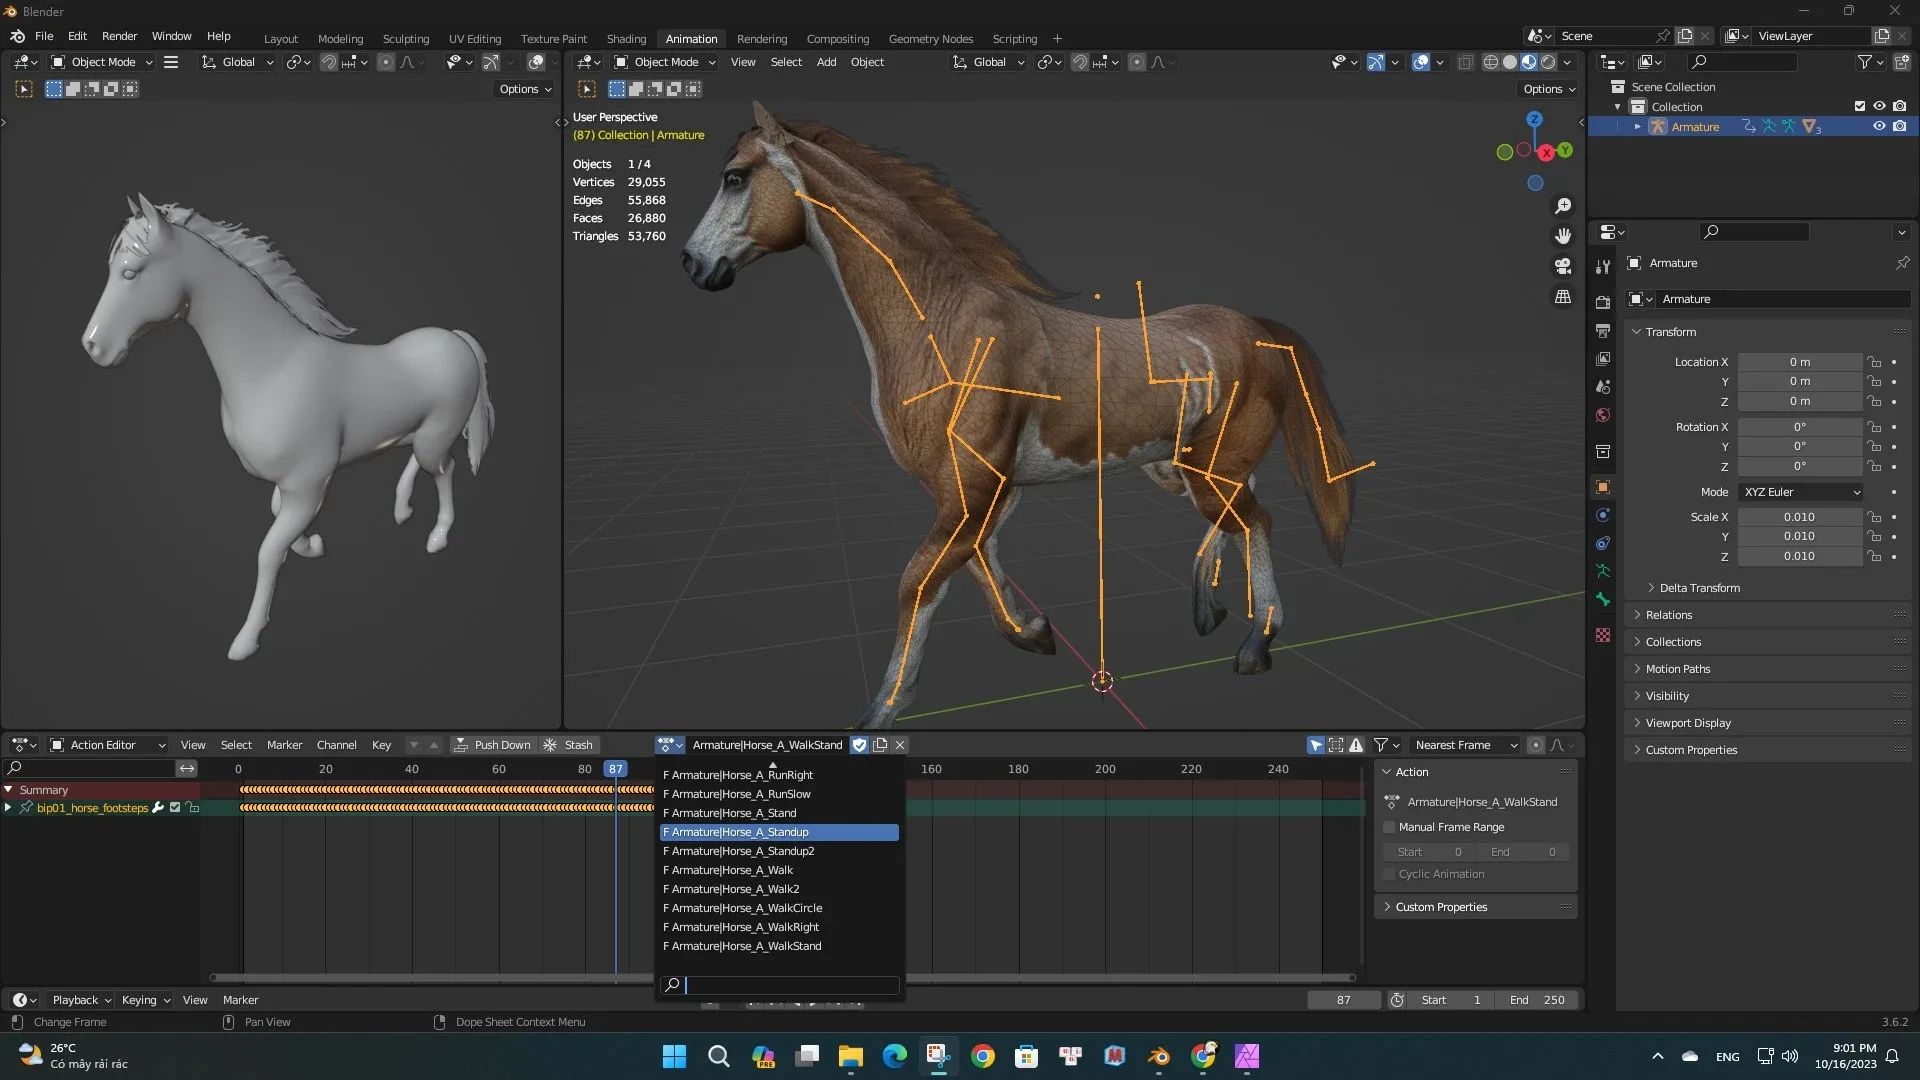Lock Location X transform
The image size is (1920, 1080).
point(1875,362)
